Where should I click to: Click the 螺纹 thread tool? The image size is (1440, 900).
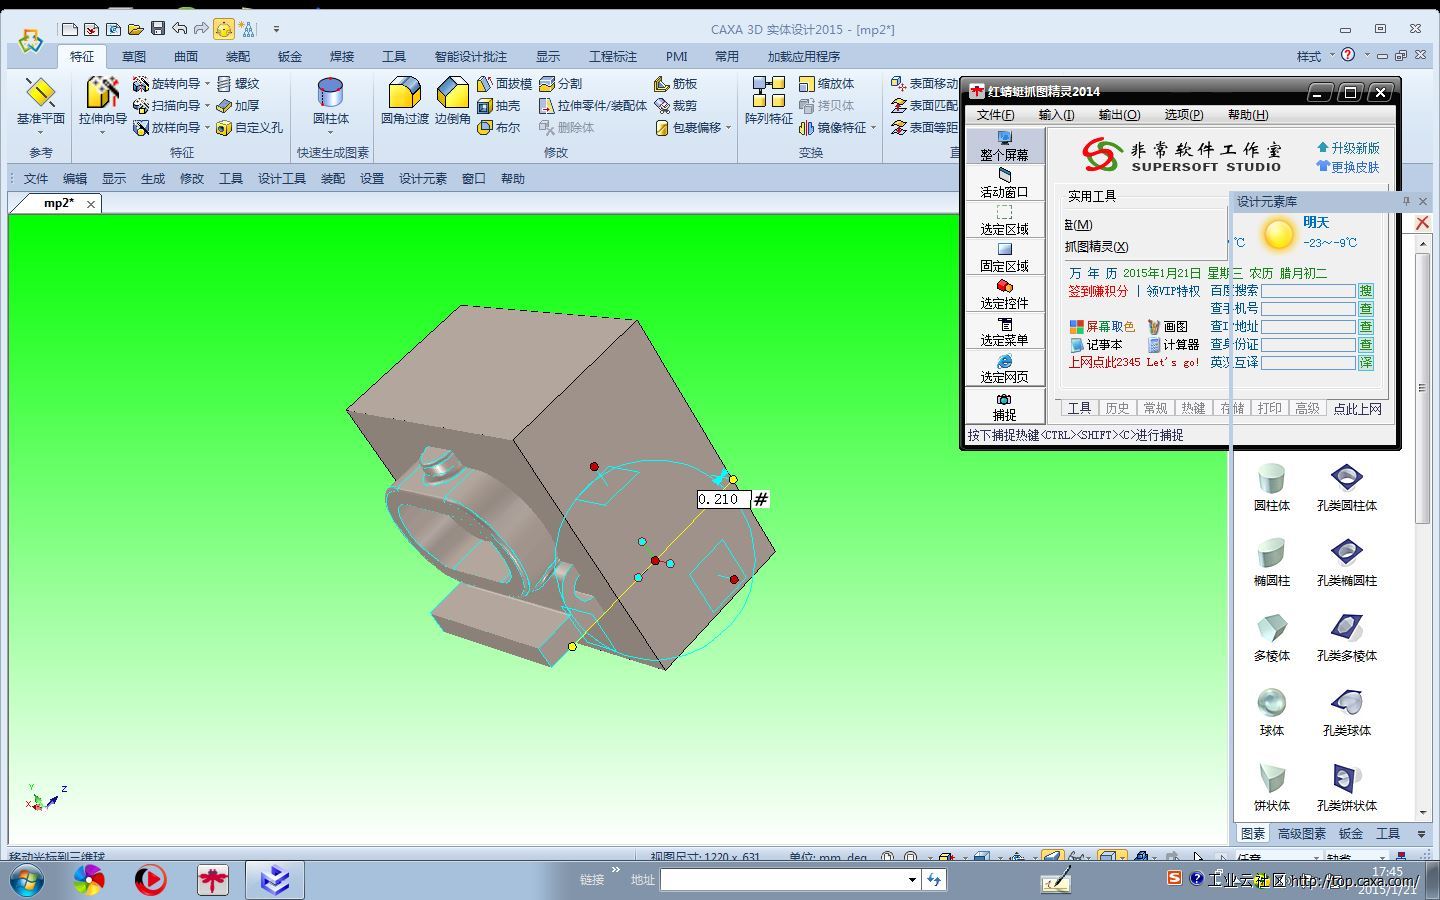pos(238,84)
